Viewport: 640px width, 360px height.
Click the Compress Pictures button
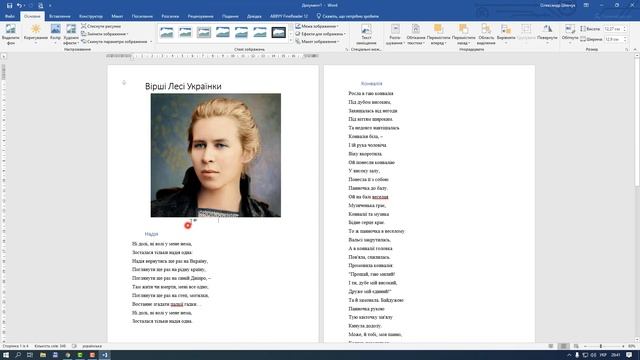pyautogui.click(x=101, y=26)
